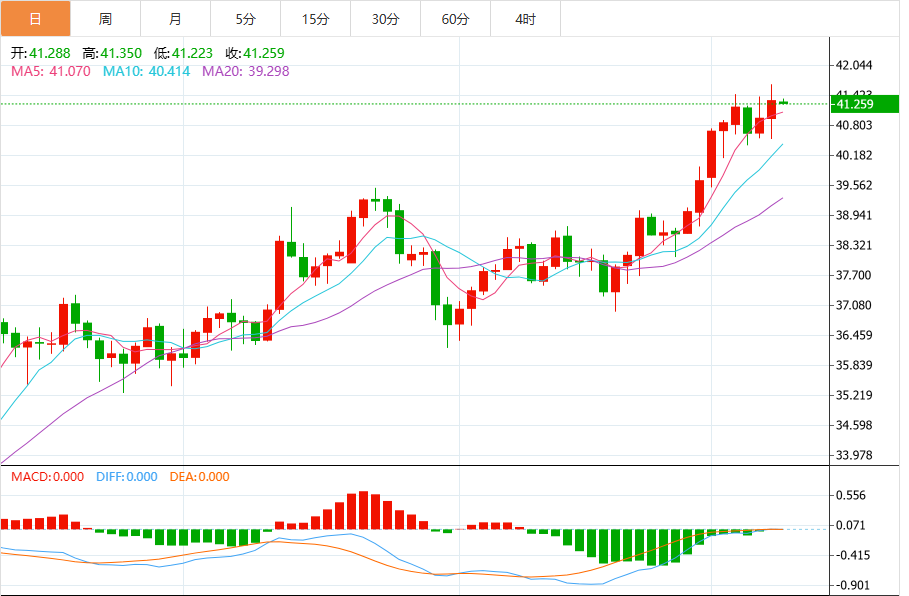Select the 日 daily timeframe tab

[x=35, y=19]
